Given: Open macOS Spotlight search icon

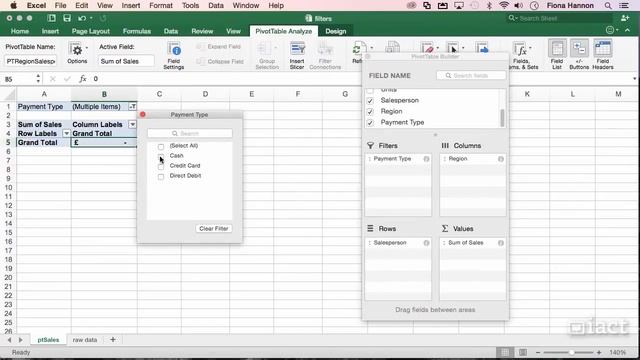Looking at the screenshot, I should 608,6.
